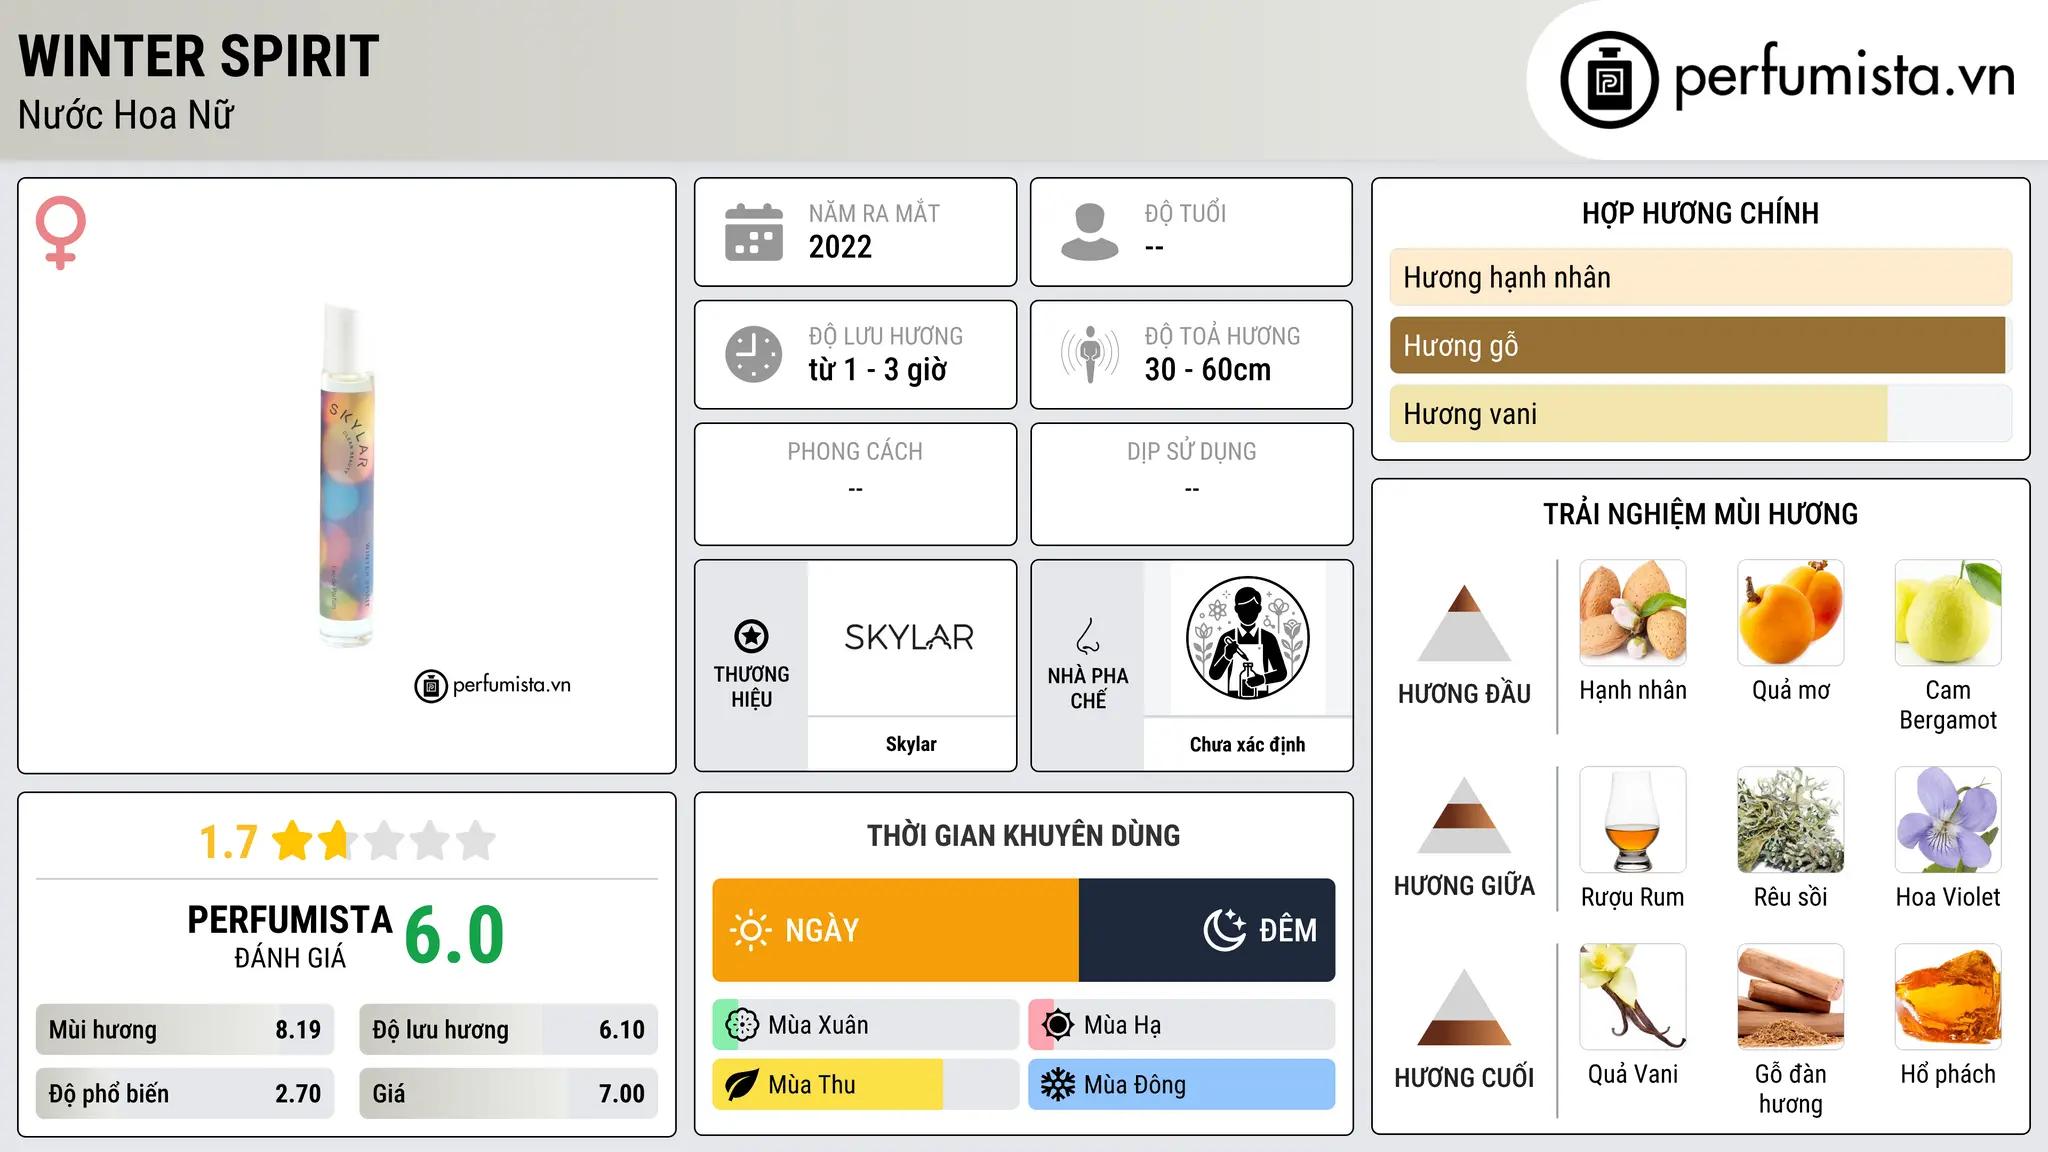Click the 'Độ lưu hương' 6.10 score
The width and height of the screenshot is (2048, 1152).
pos(509,1030)
